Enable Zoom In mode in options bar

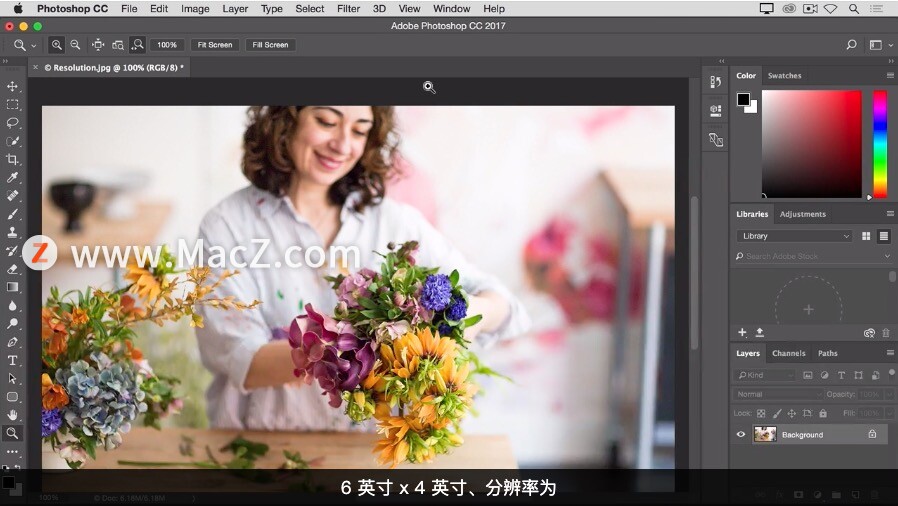(x=57, y=45)
